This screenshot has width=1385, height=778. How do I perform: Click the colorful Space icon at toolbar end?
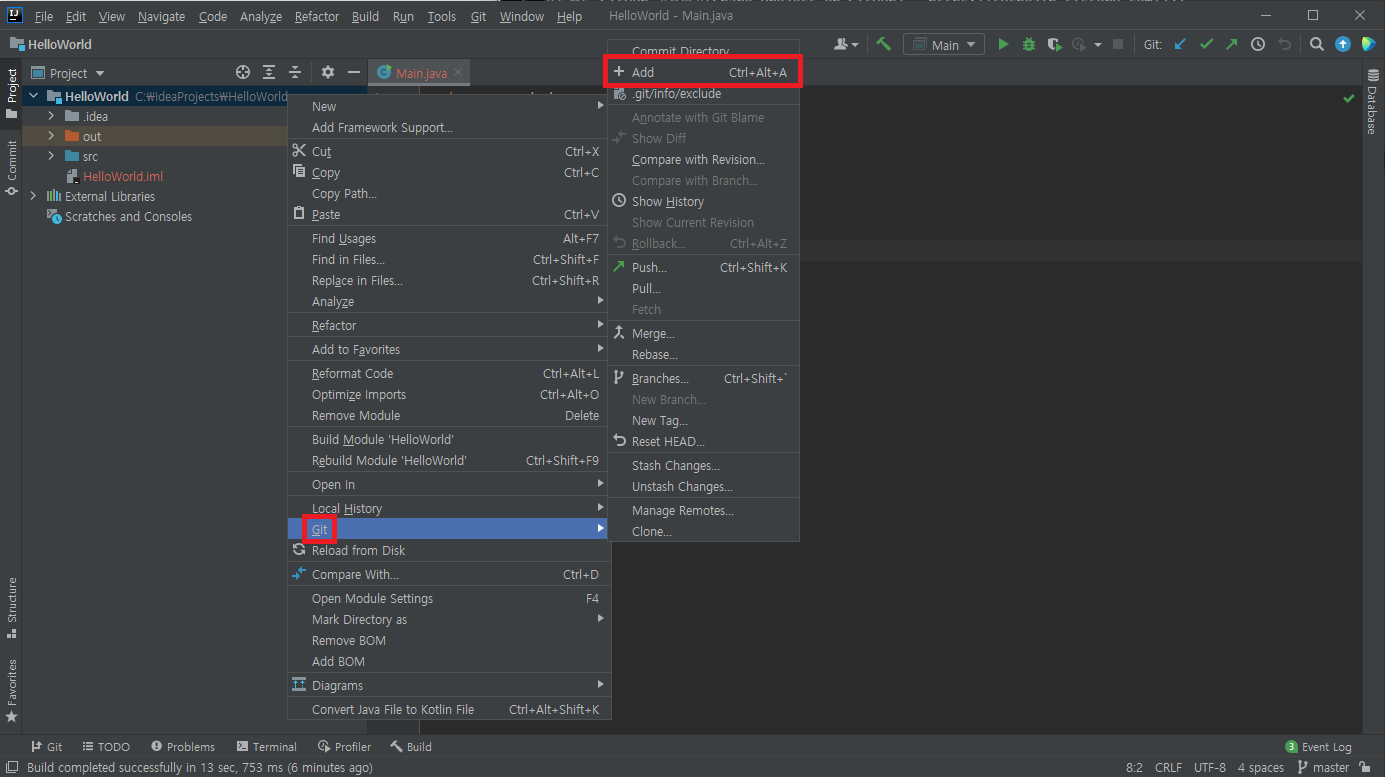coord(1368,44)
